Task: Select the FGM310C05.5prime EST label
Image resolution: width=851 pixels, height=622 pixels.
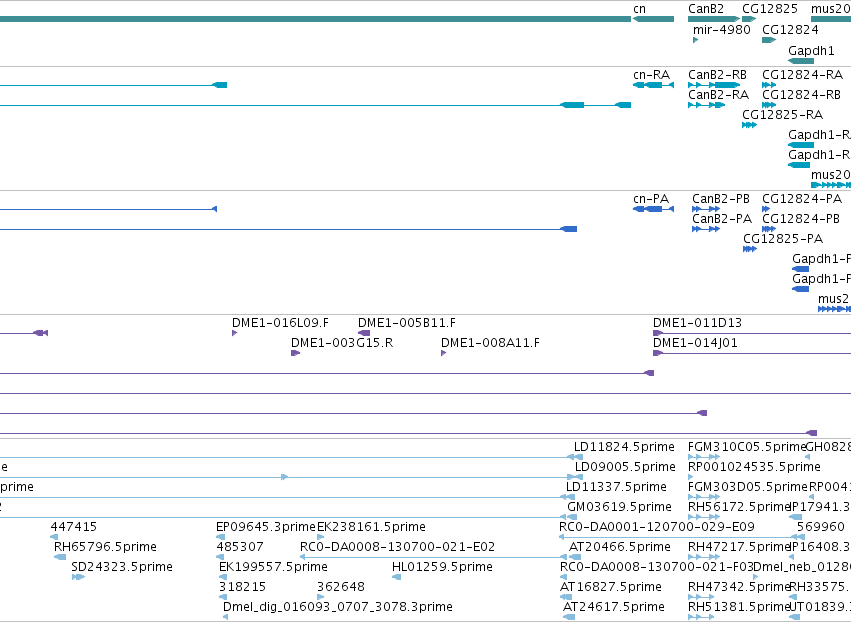Action: click(x=746, y=447)
